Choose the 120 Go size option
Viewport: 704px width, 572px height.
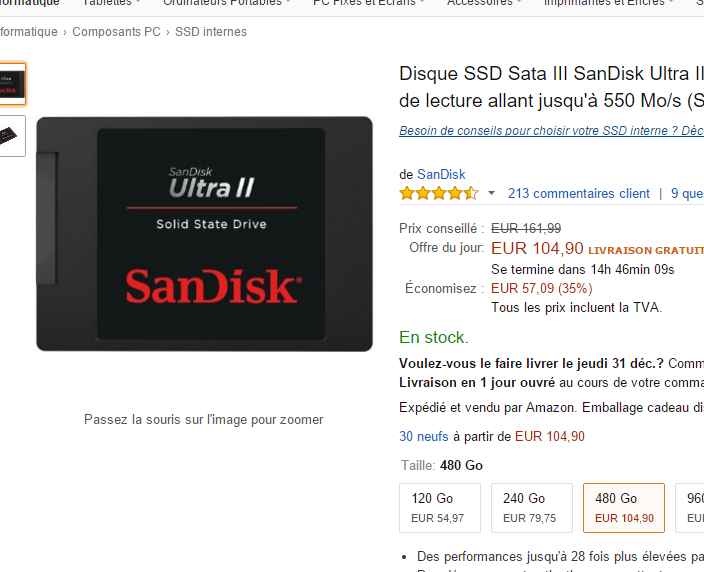click(440, 508)
